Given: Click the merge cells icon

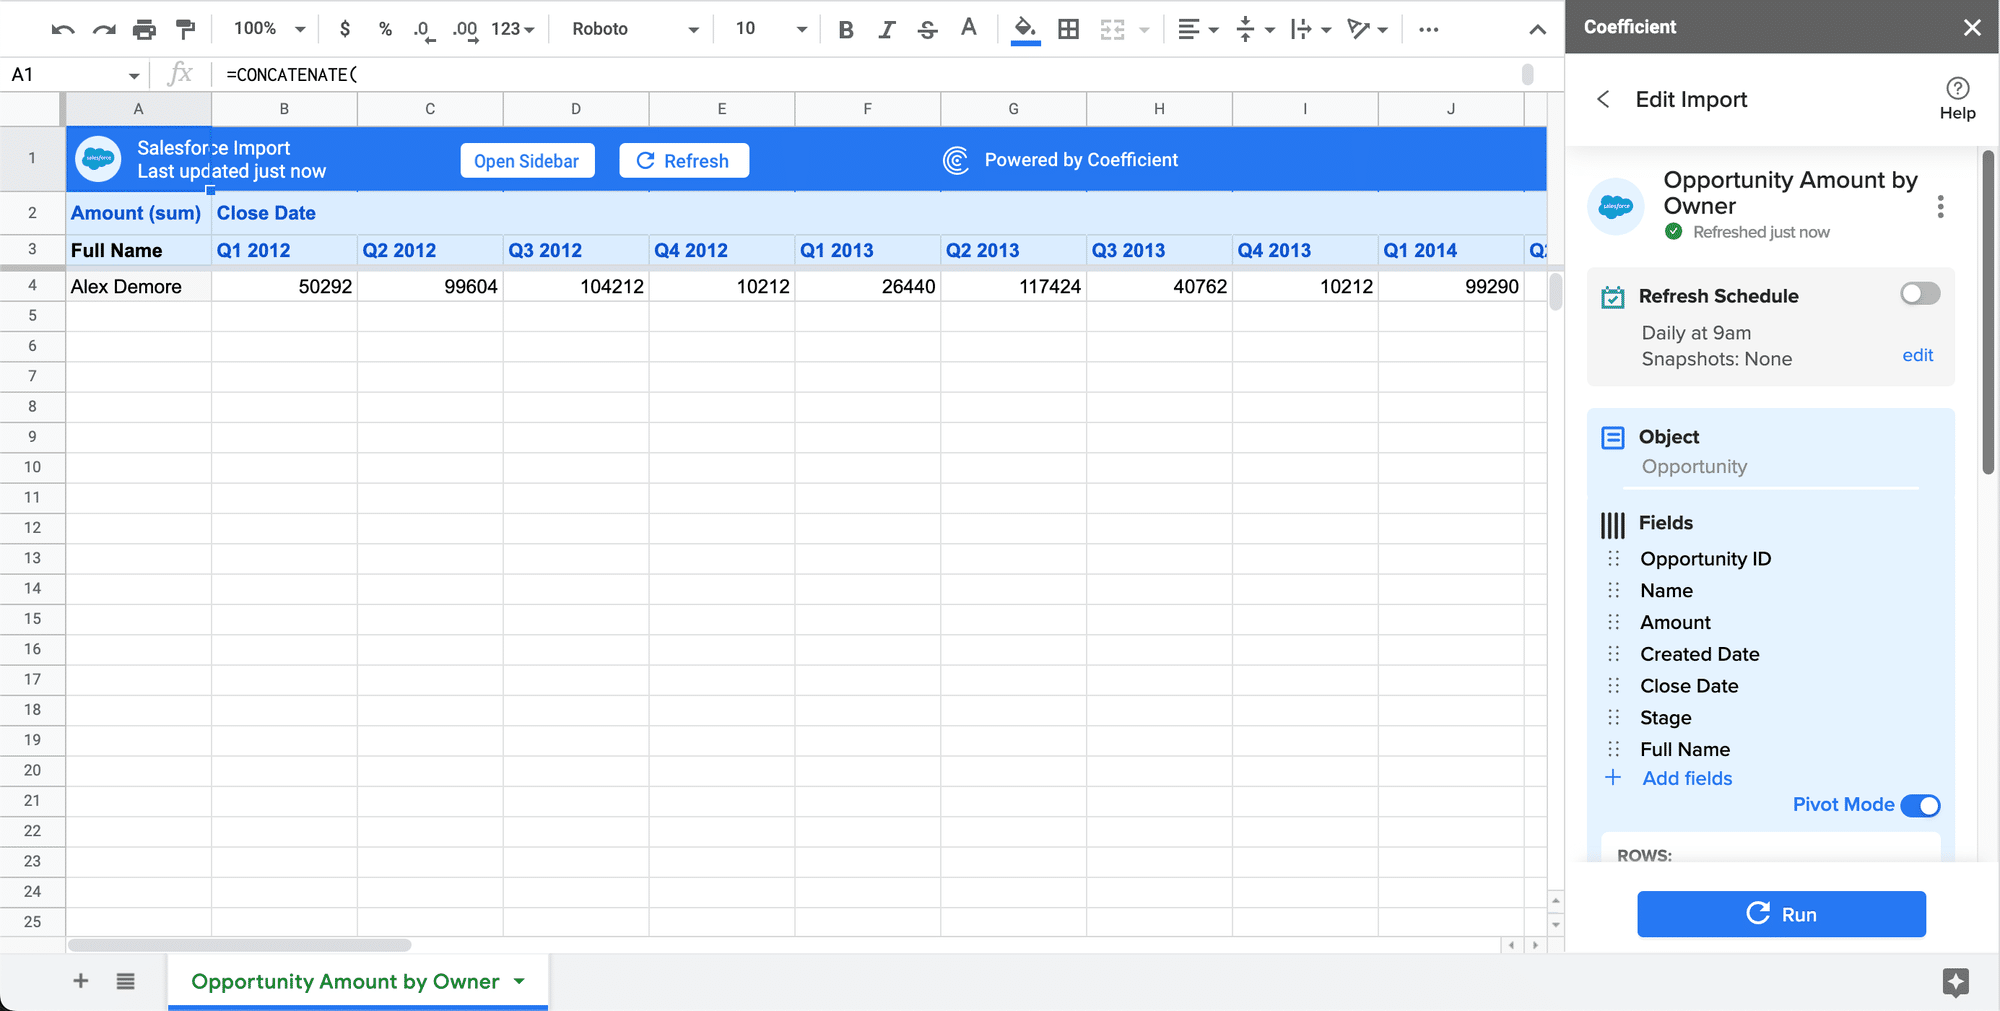Looking at the screenshot, I should pyautogui.click(x=1112, y=29).
